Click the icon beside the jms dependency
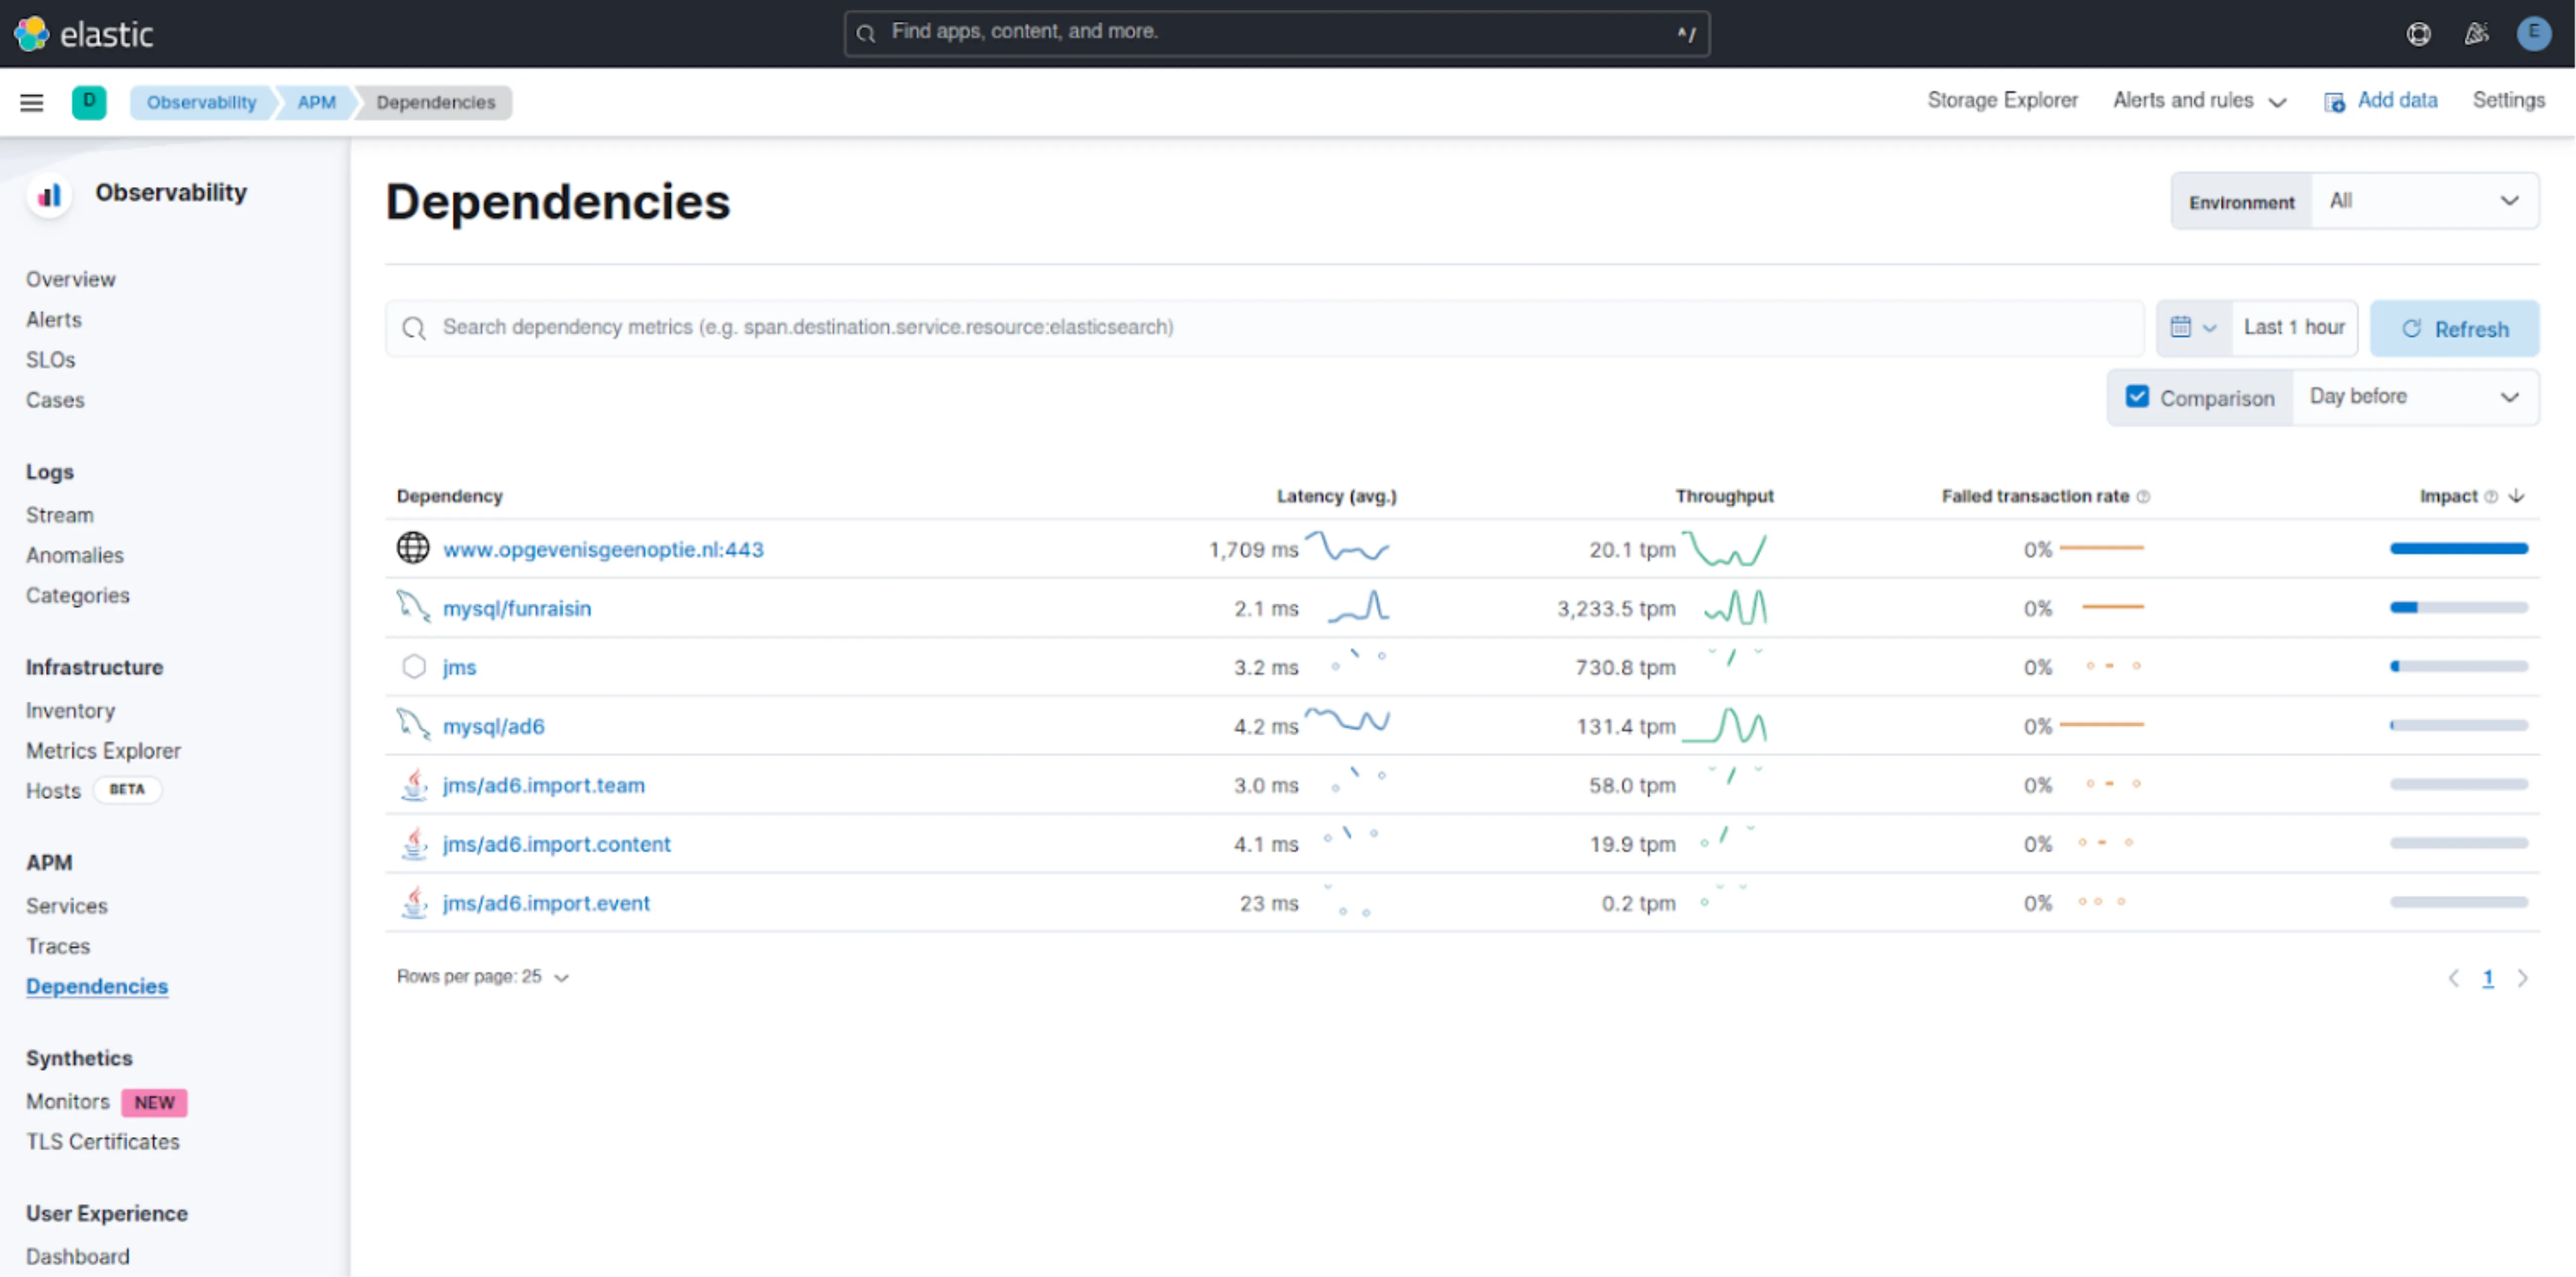 point(413,666)
